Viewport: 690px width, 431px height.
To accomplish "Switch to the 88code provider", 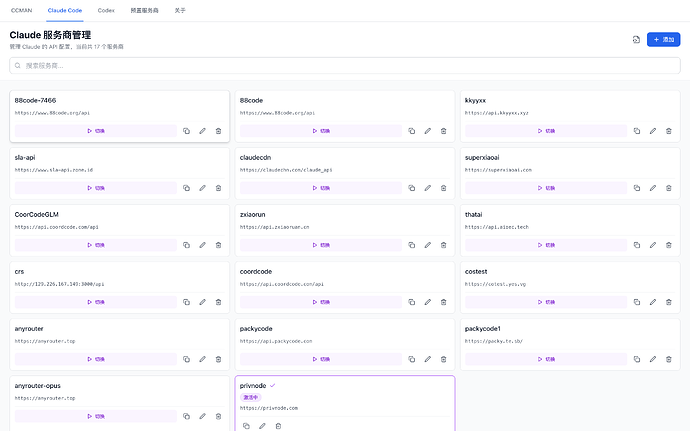I will (321, 131).
